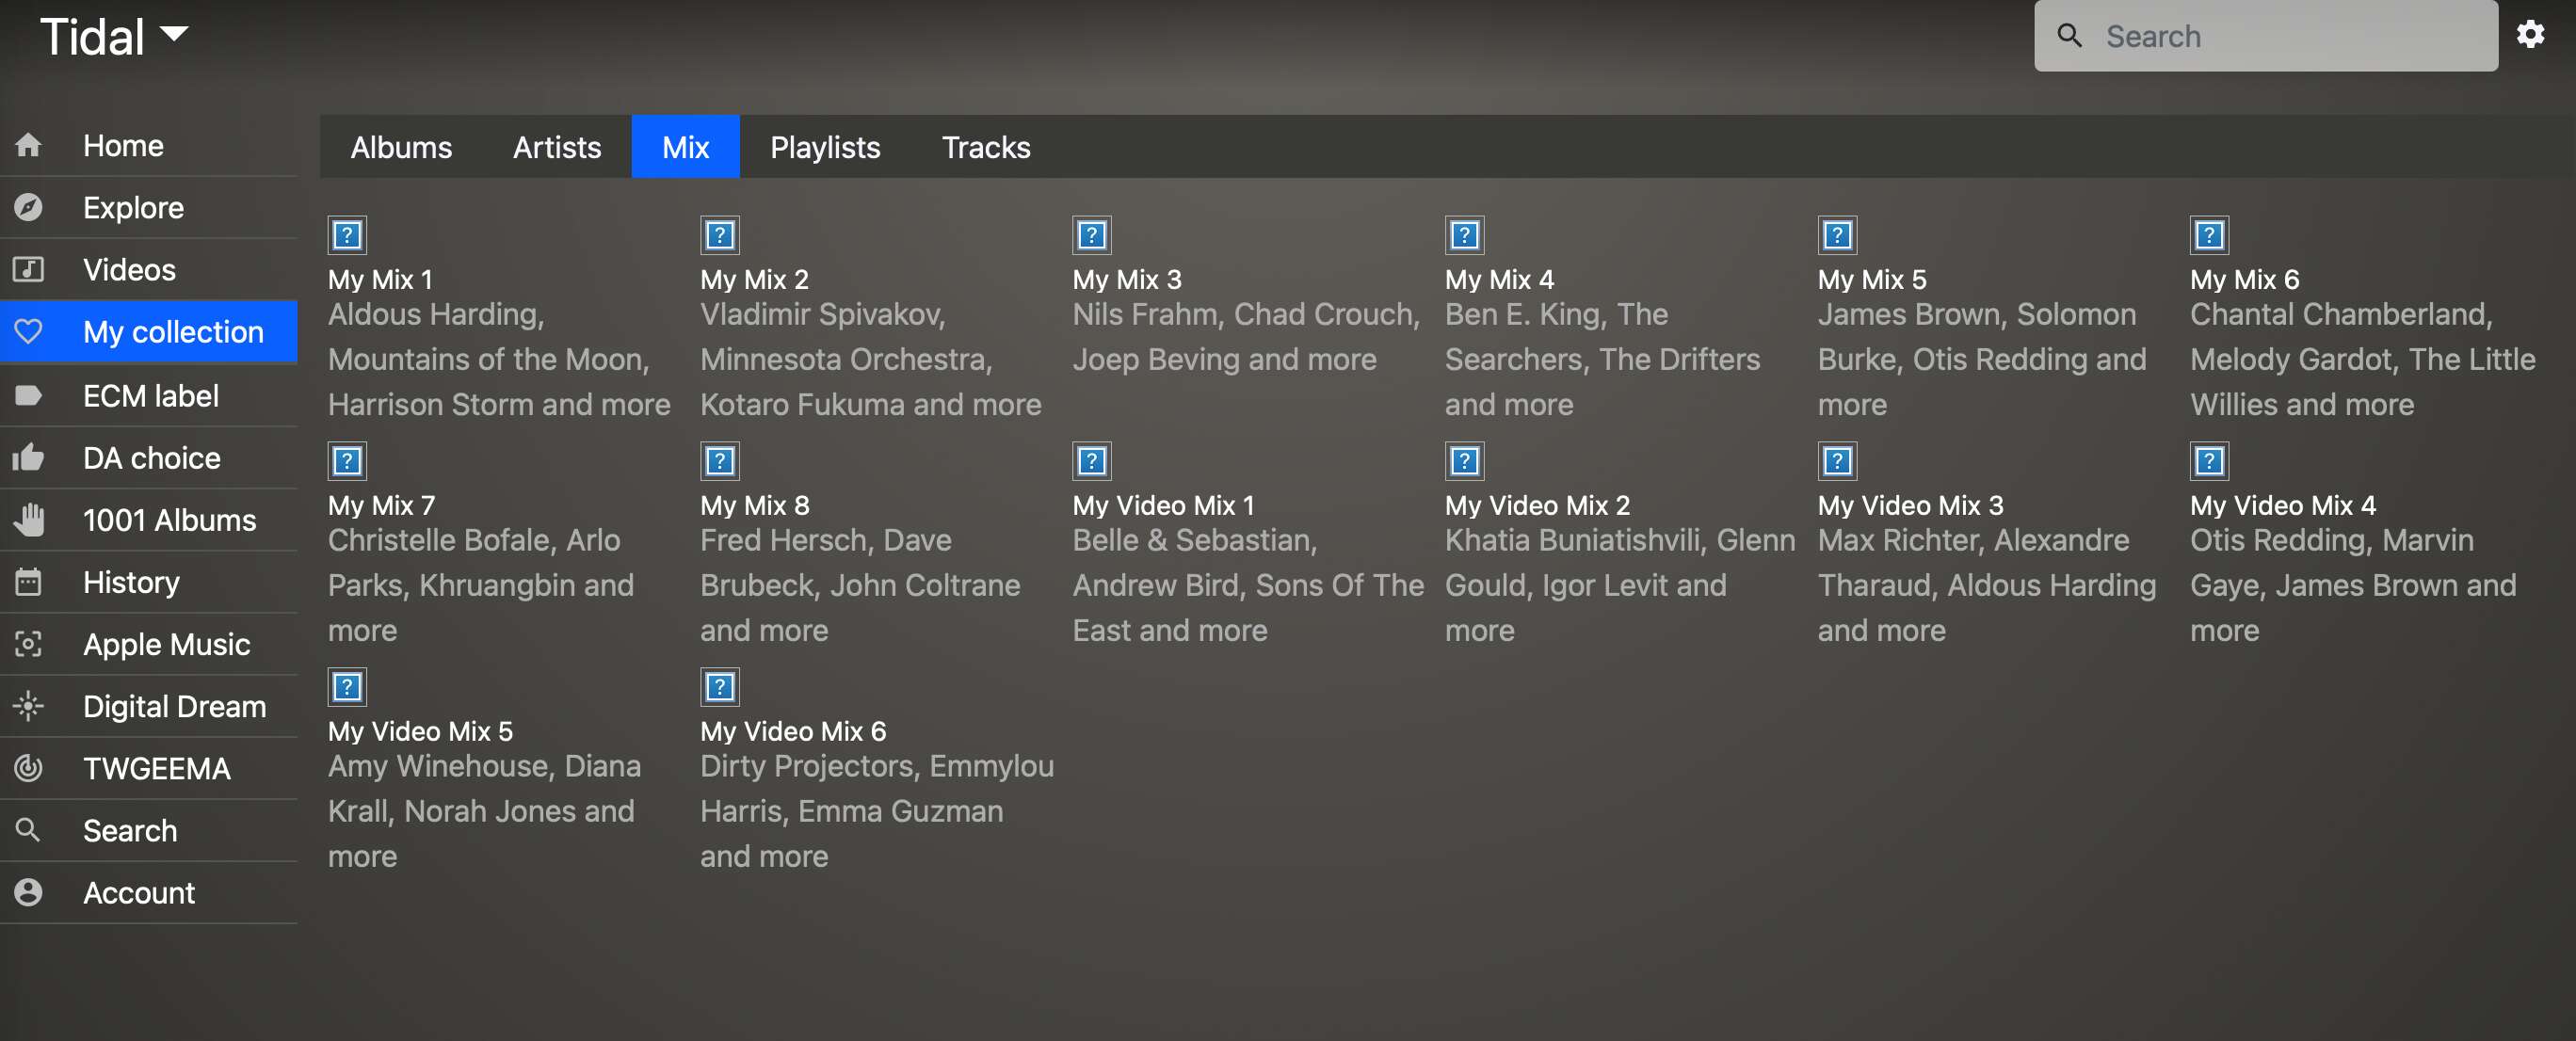Click the sidebar Search magnifier icon
This screenshot has height=1041, width=2576.
click(x=28, y=829)
